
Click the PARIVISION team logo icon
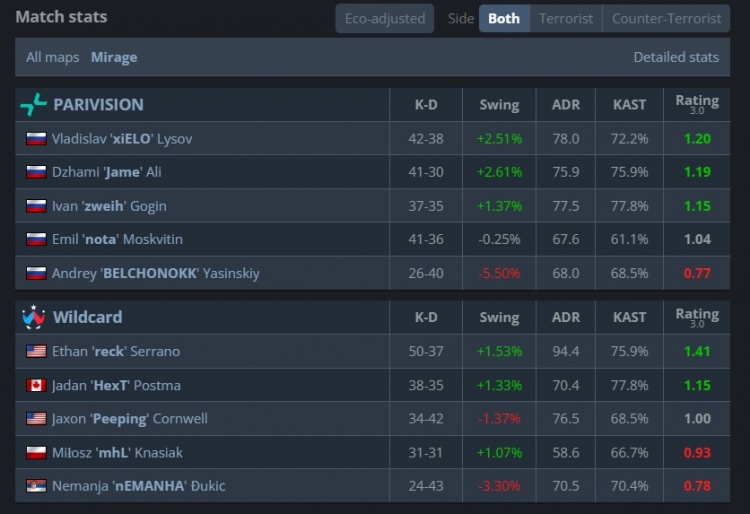pyautogui.click(x=33, y=105)
